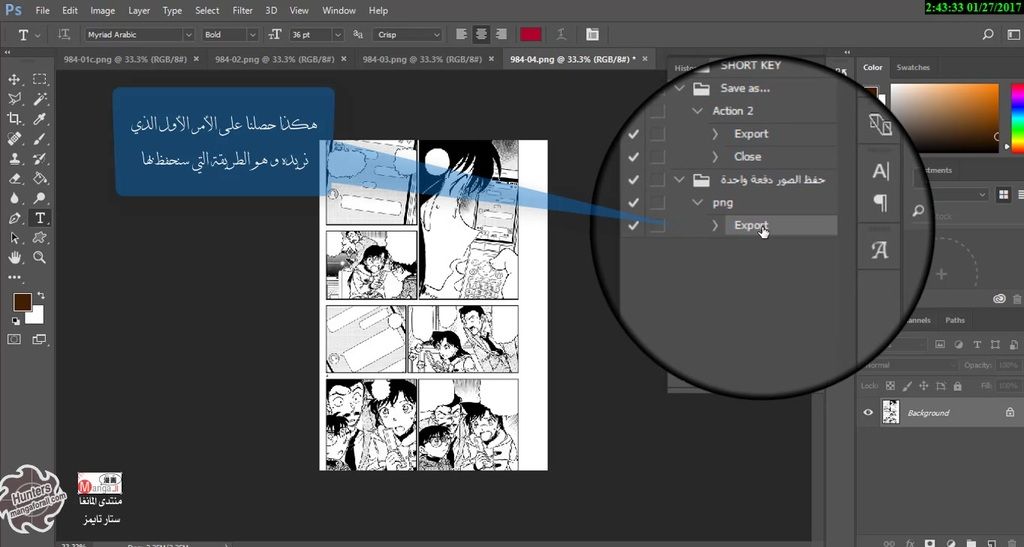The image size is (1024, 547).
Task: Select the Hand tool
Action: tap(14, 257)
